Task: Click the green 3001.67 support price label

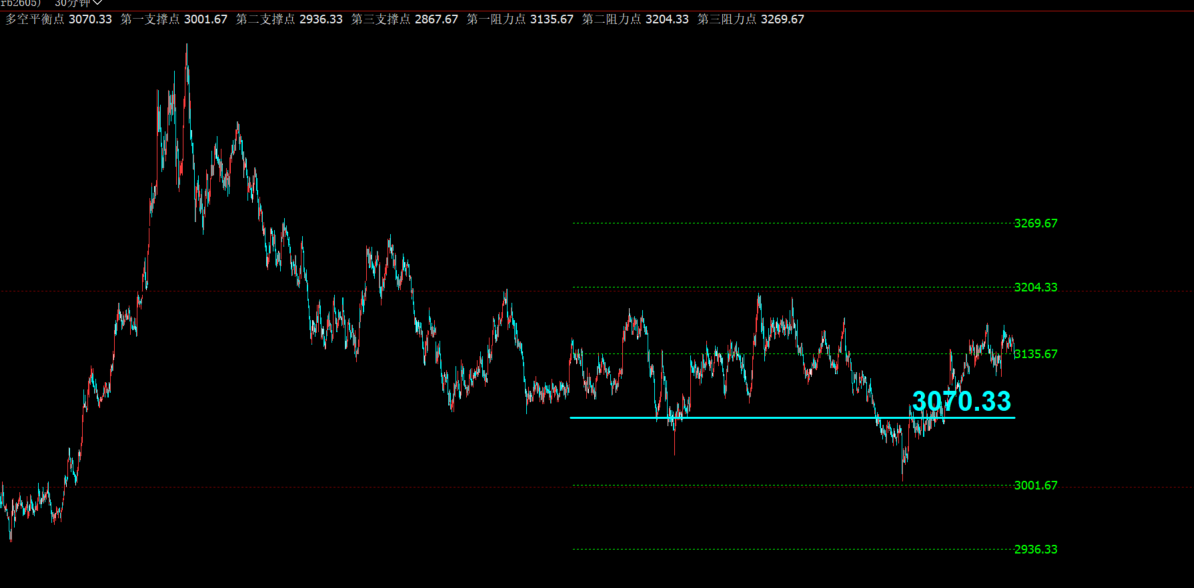Action: pos(1035,486)
